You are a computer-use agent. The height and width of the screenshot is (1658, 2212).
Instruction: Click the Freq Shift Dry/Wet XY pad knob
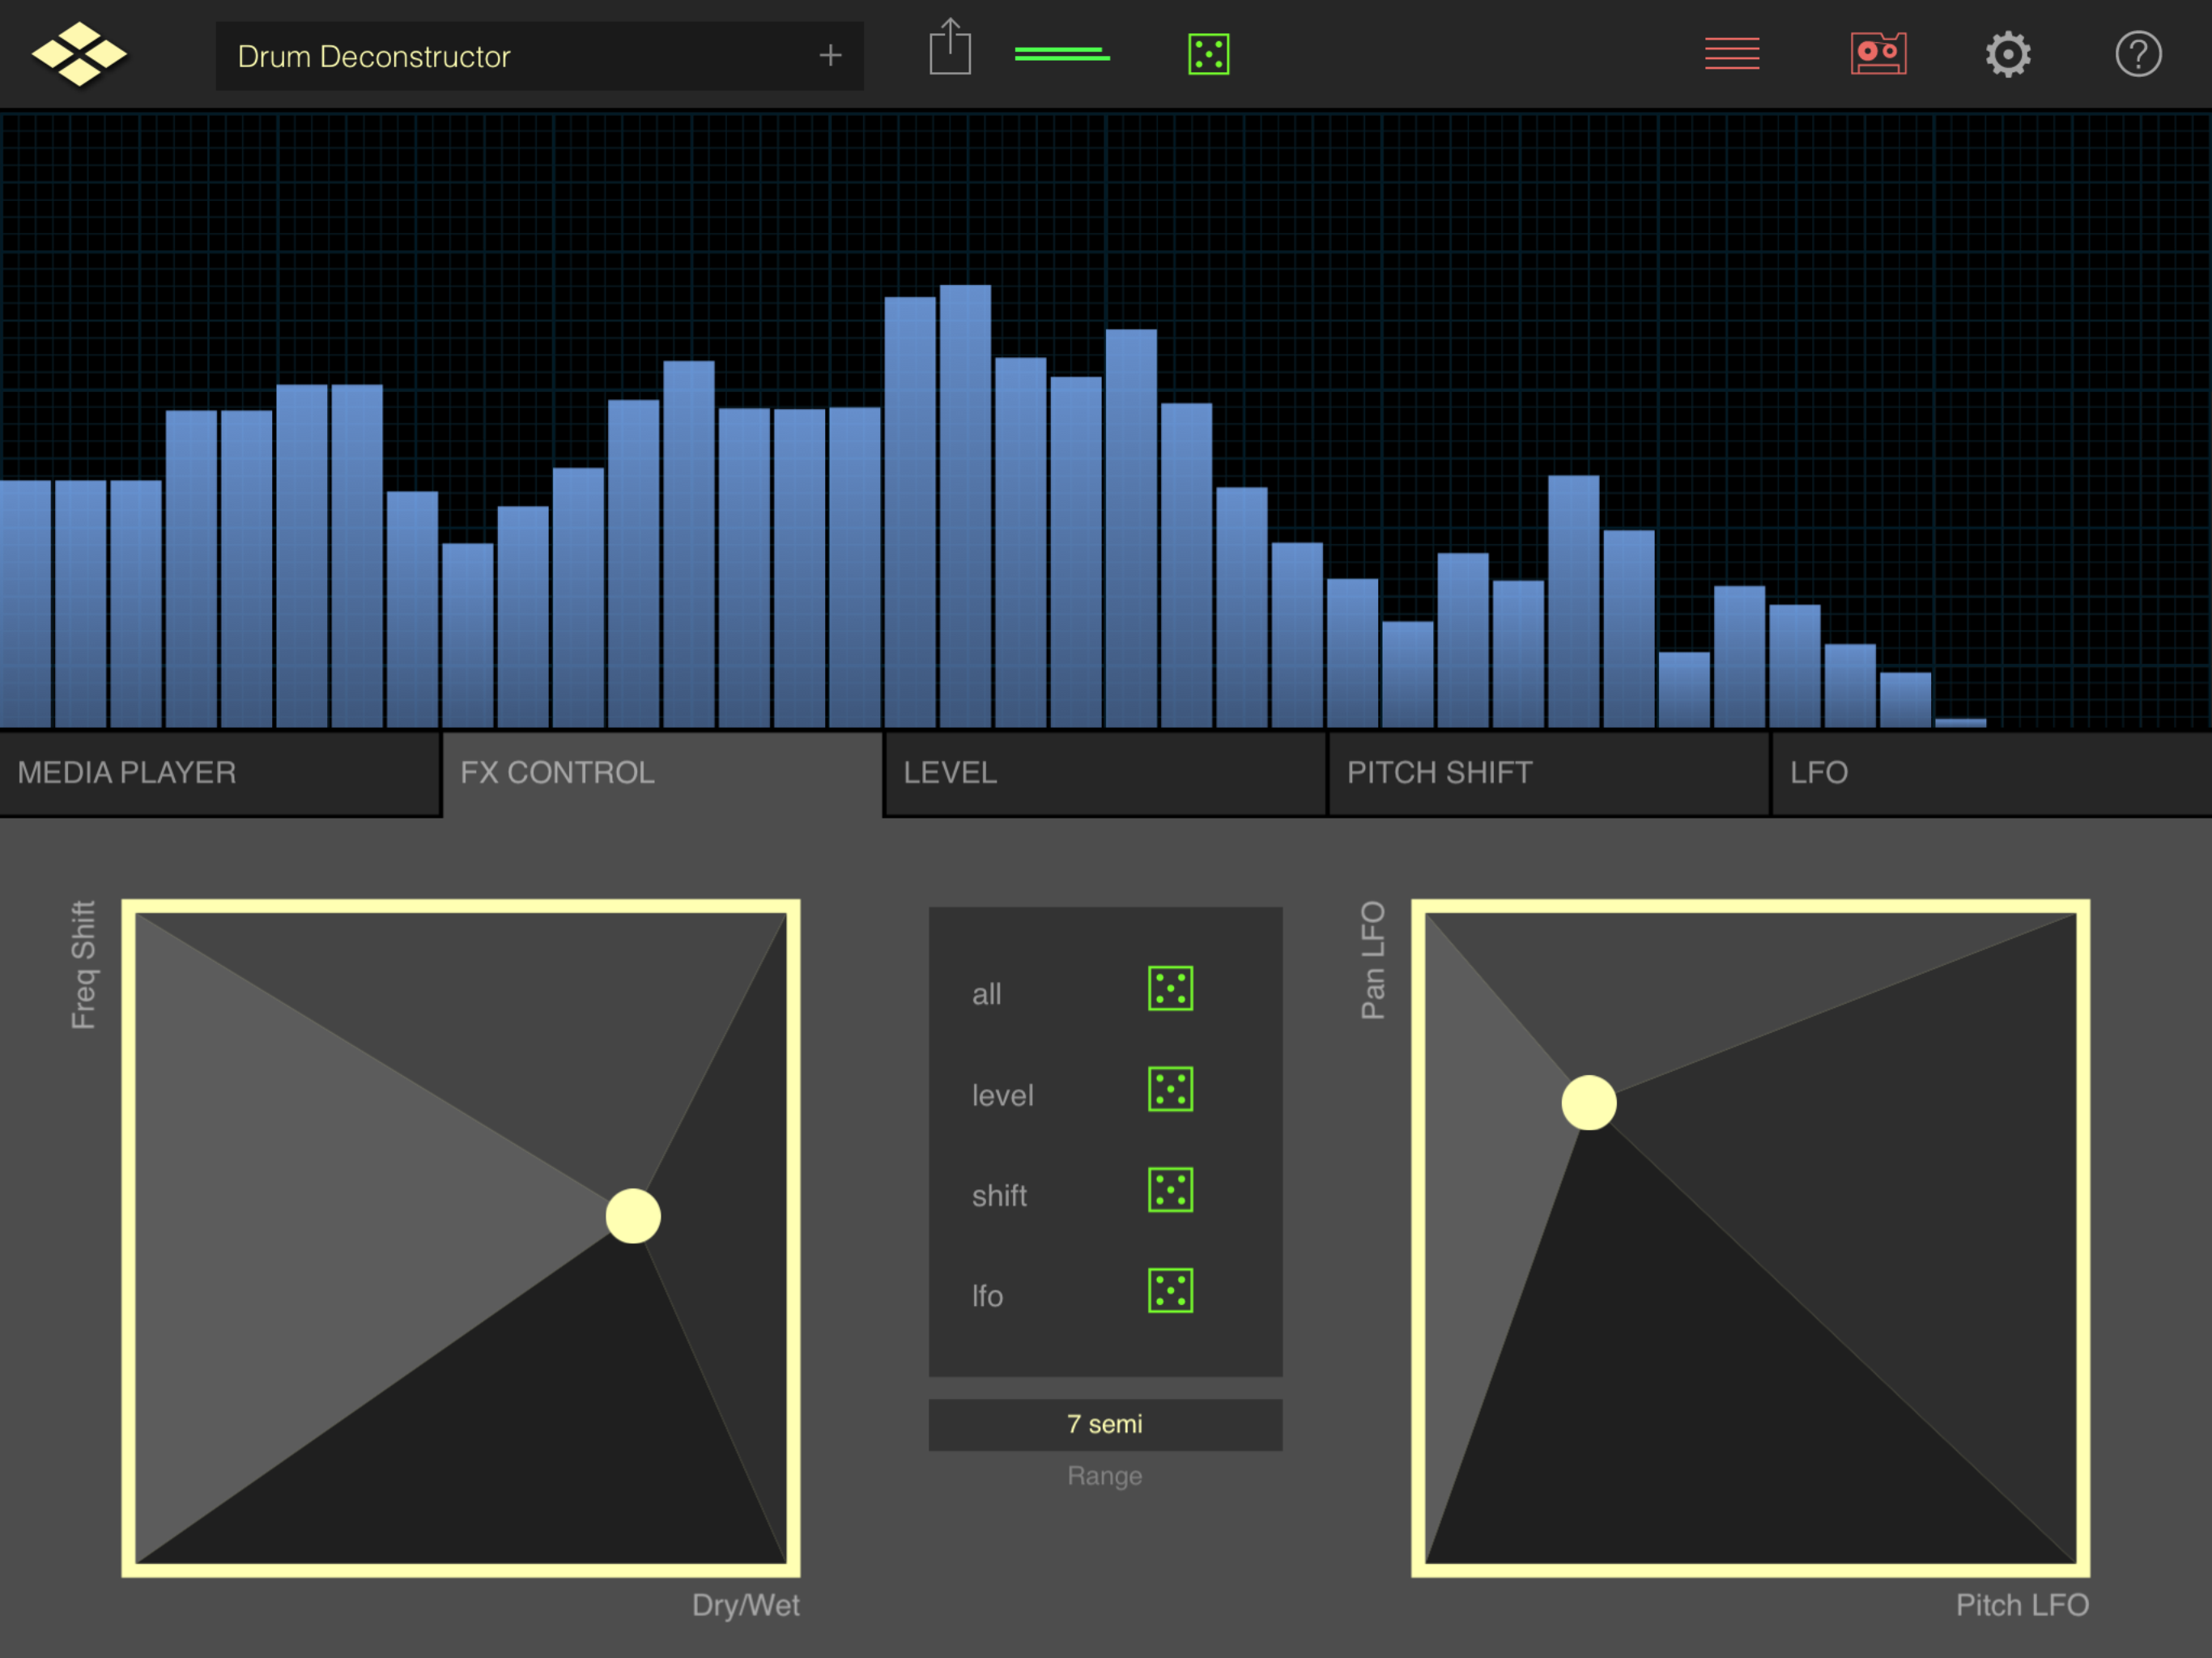[x=633, y=1216]
